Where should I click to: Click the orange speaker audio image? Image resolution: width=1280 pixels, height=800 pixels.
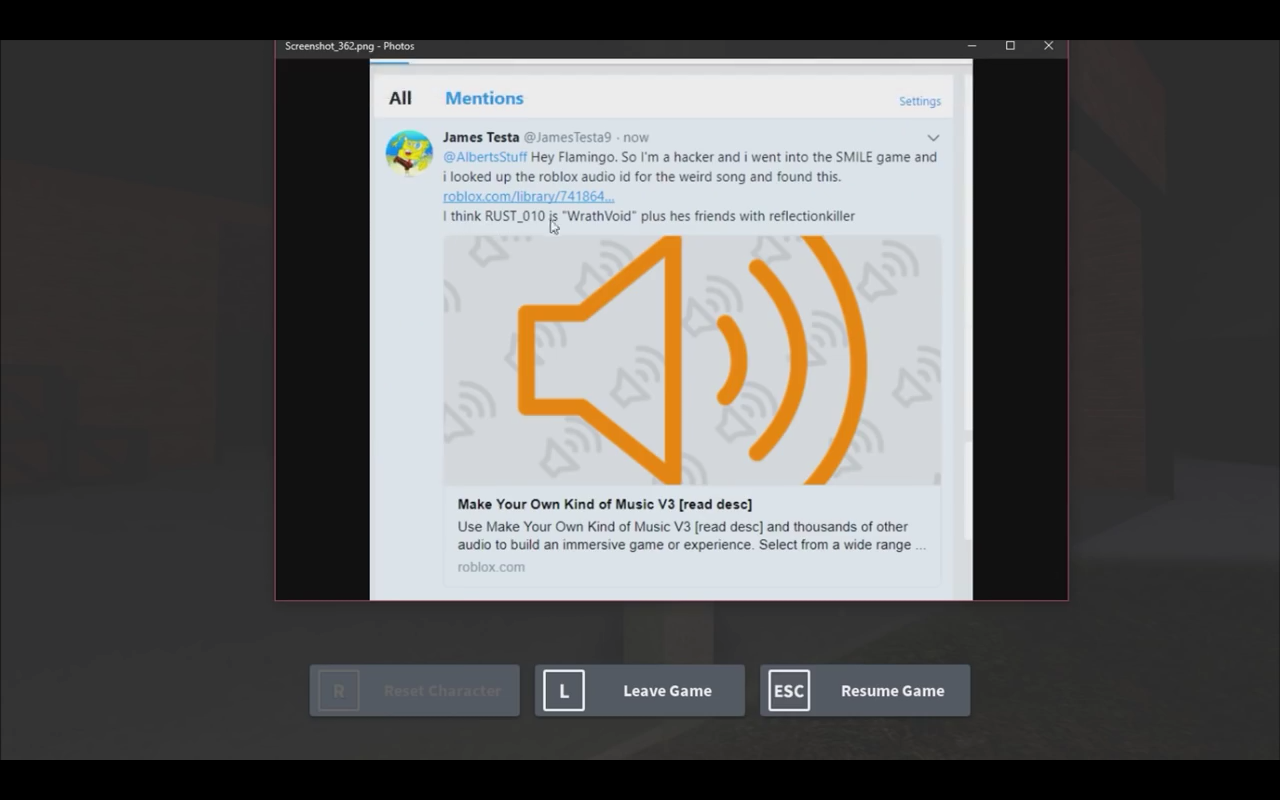(691, 360)
